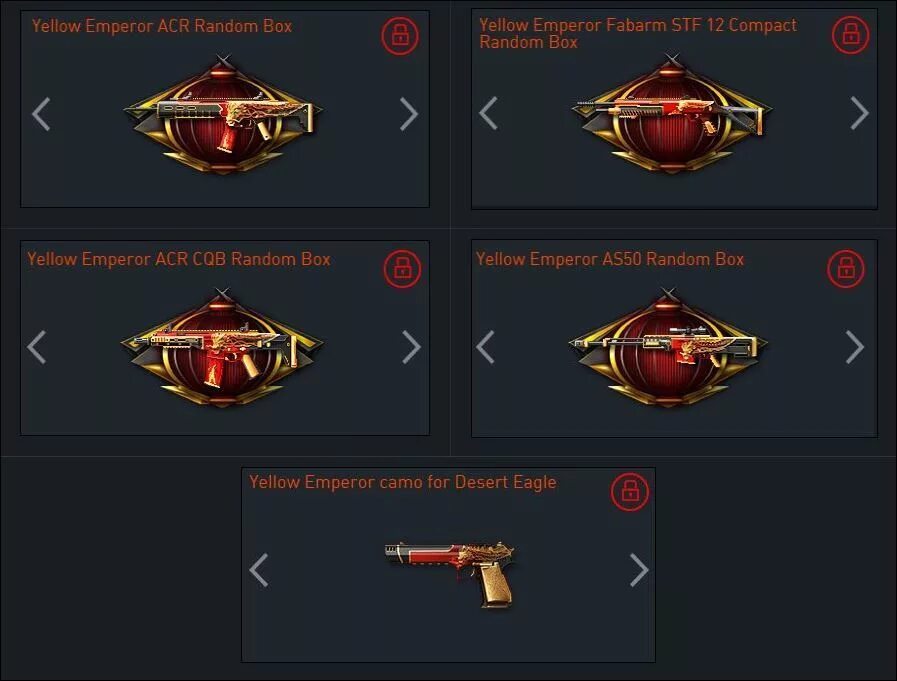The width and height of the screenshot is (897, 681).
Task: Click the lock icon on Yellow Emperor ACR Random Box
Action: (x=400, y=35)
